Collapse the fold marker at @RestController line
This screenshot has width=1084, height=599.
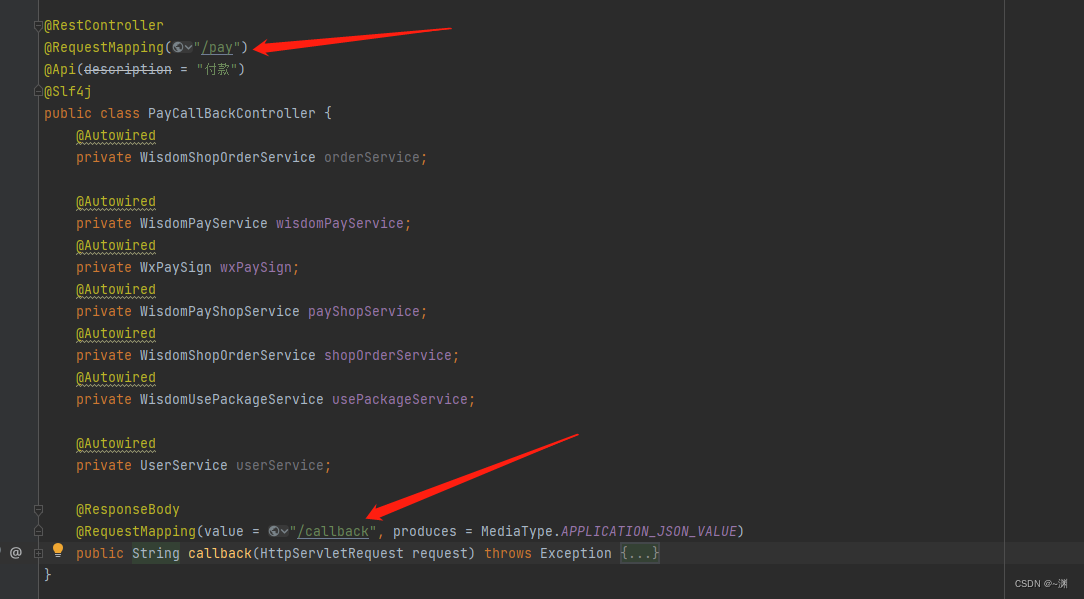click(x=38, y=26)
